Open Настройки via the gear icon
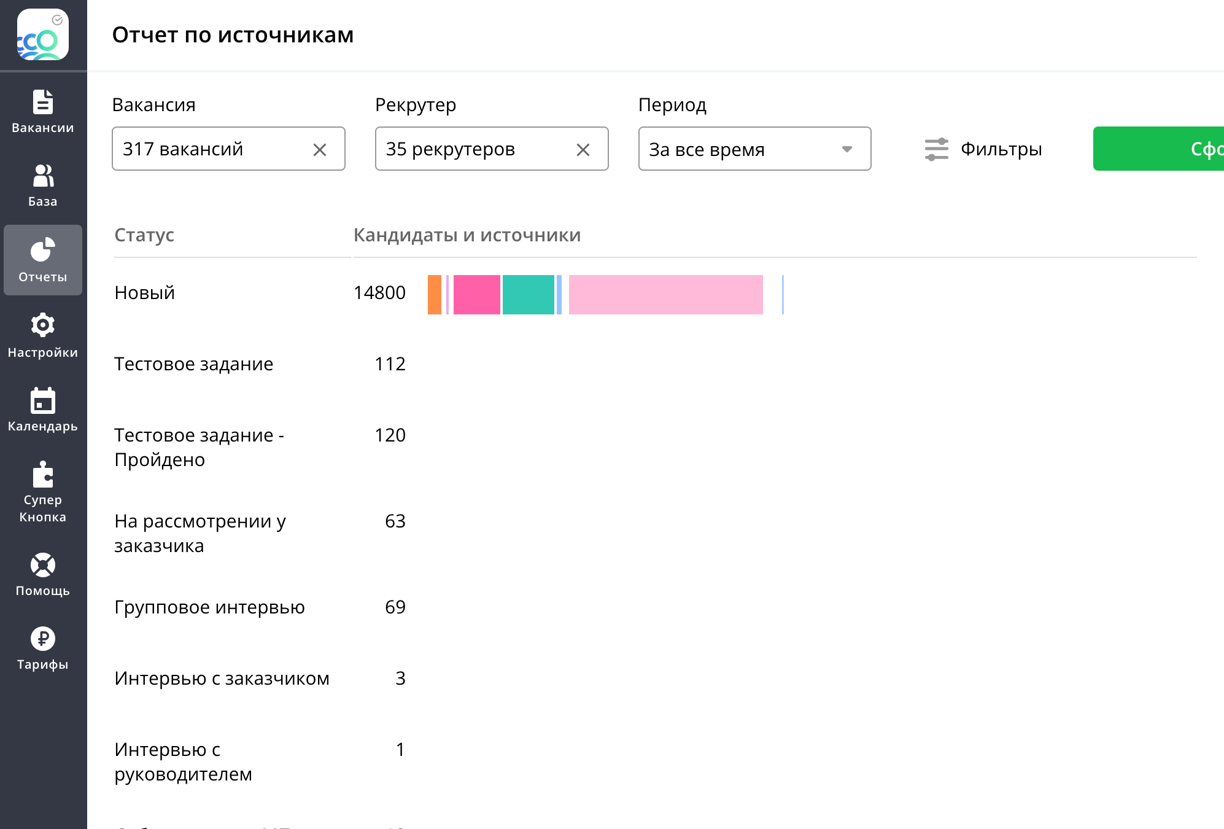 43,324
